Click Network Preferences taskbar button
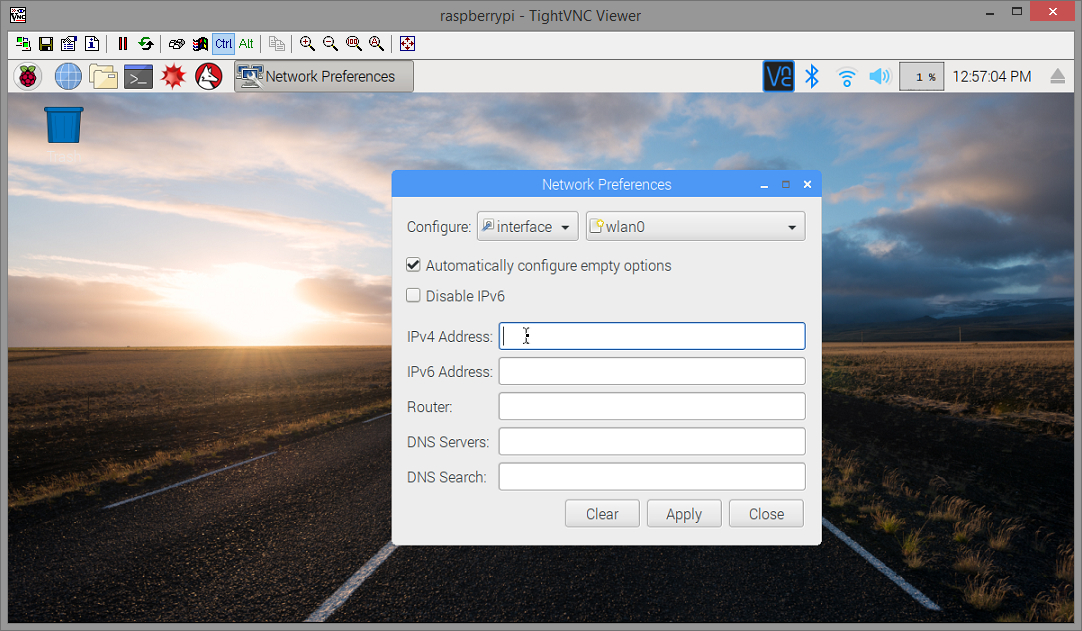 [324, 76]
